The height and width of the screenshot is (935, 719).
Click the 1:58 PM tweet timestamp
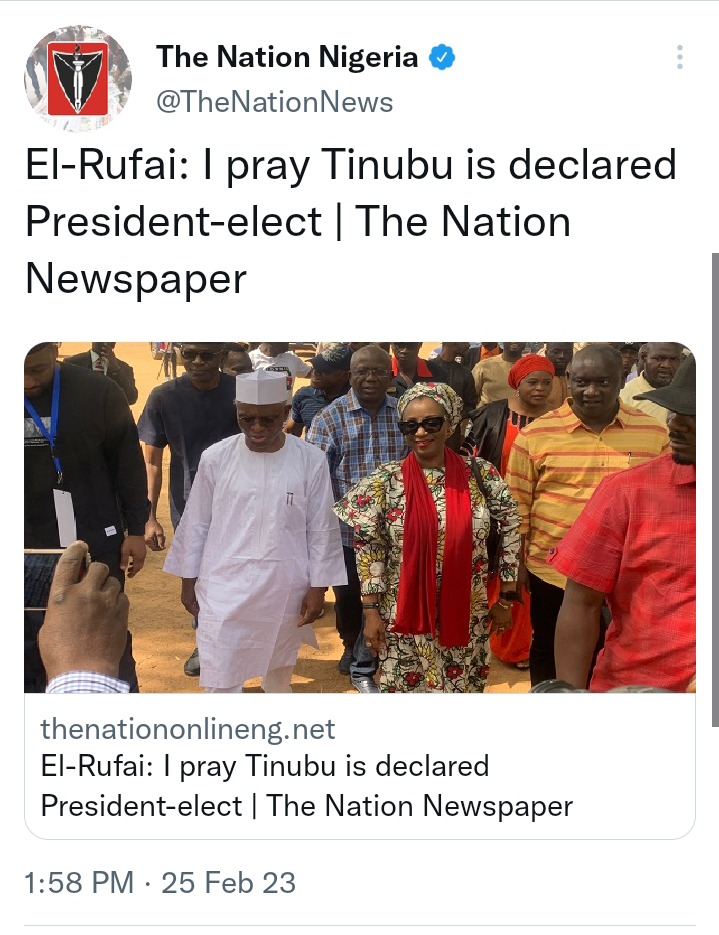coord(79,883)
